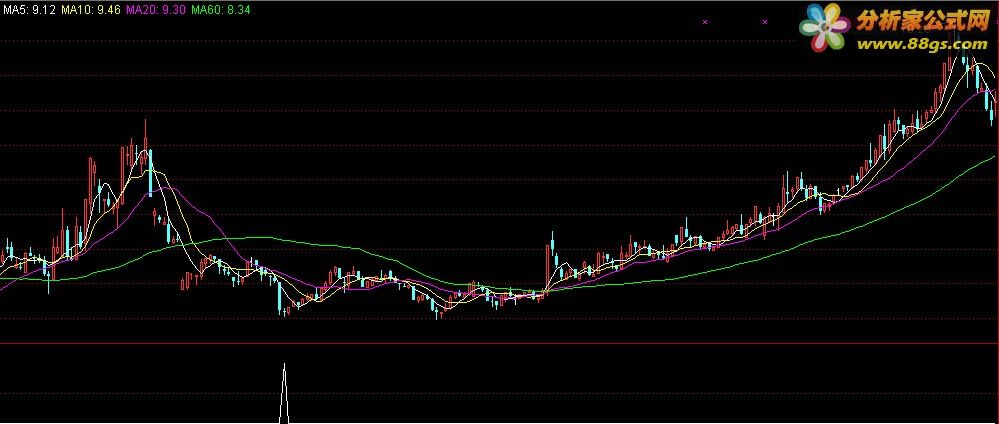
Task: Select the MA10: 9.46 indicator label
Action: 91,10
